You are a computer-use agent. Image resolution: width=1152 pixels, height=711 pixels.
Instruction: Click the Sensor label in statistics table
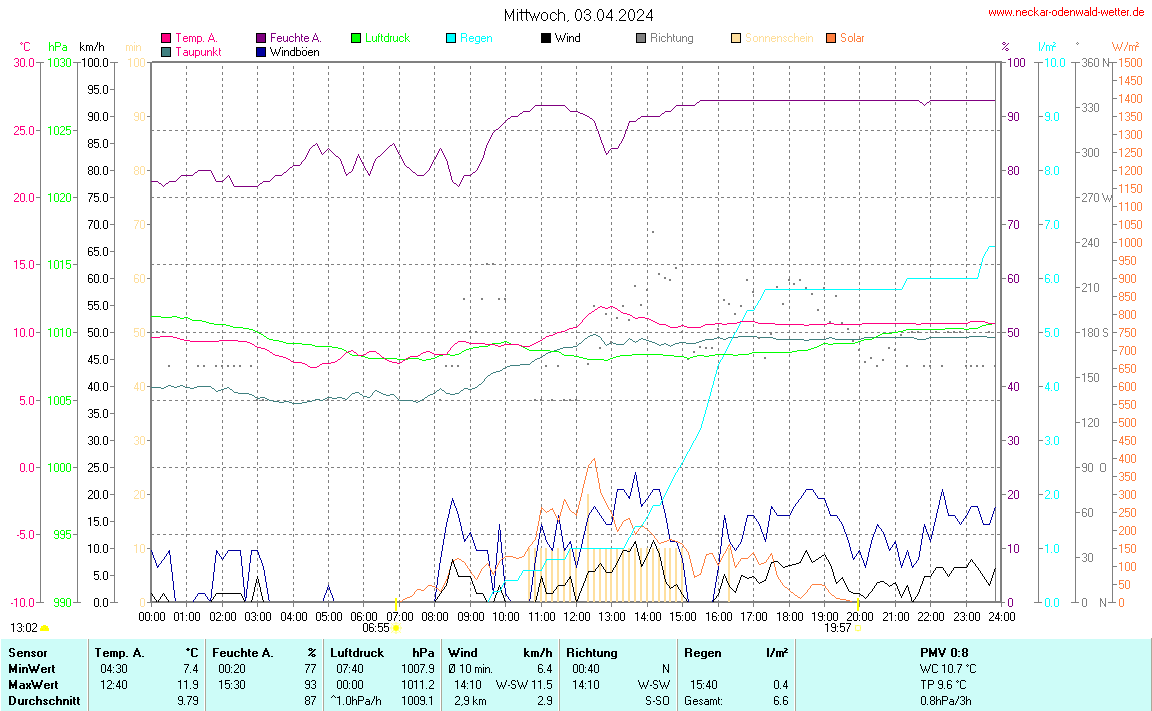(x=26, y=653)
